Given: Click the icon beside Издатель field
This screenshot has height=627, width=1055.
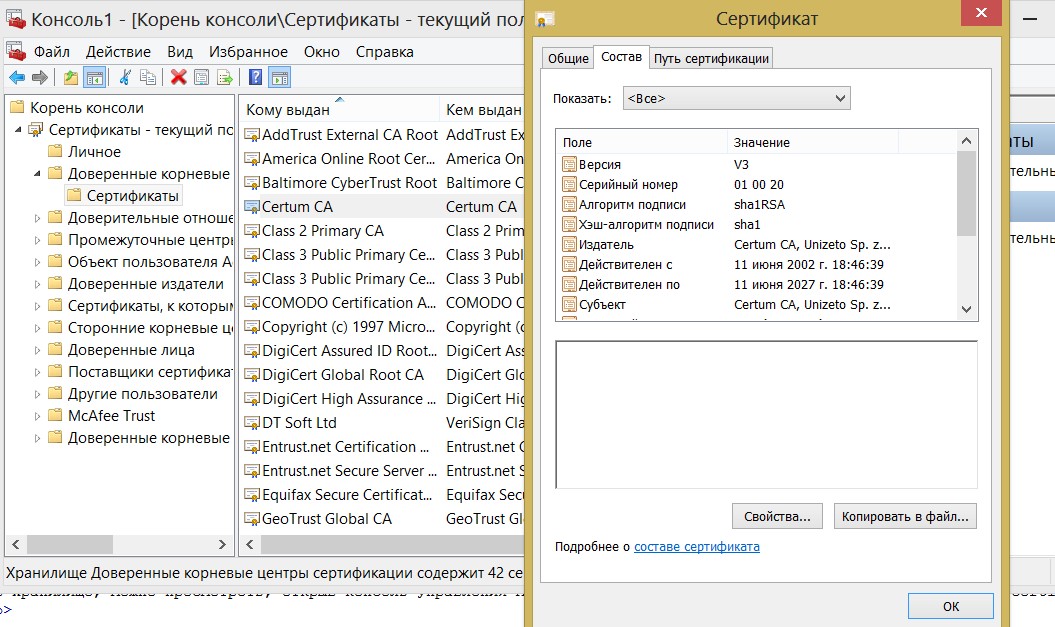Looking at the screenshot, I should tap(569, 244).
